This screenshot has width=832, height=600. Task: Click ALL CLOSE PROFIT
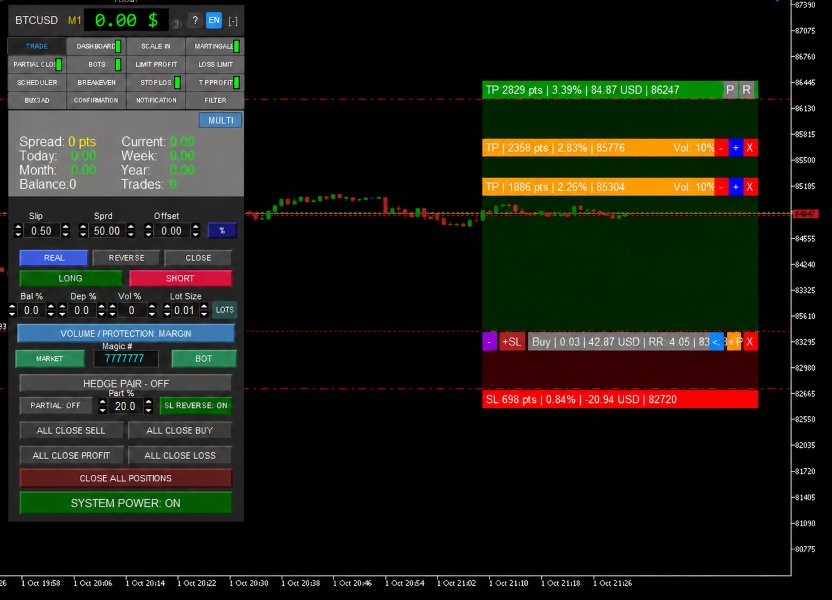(71, 455)
